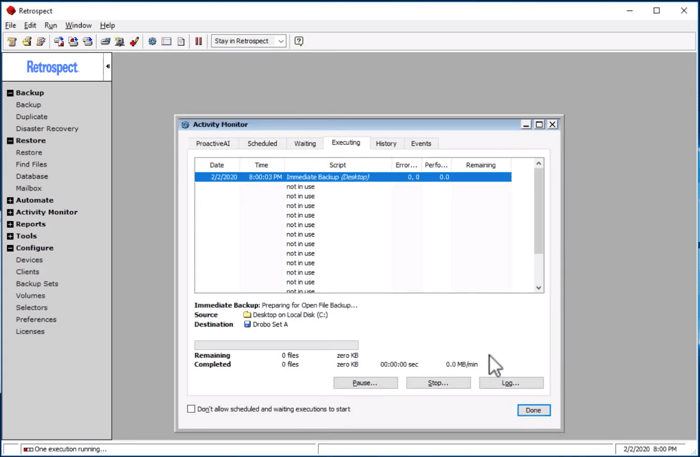Viewport: 700px width, 457px height.
Task: Collapse the sidebar using the arrow handle
Action: pyautogui.click(x=108, y=67)
